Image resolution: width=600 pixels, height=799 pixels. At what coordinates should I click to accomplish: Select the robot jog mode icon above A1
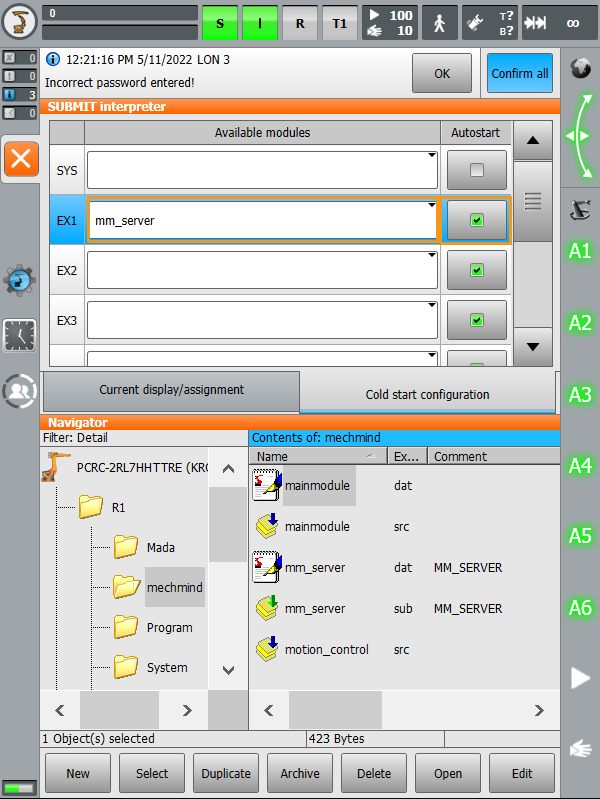tap(580, 210)
